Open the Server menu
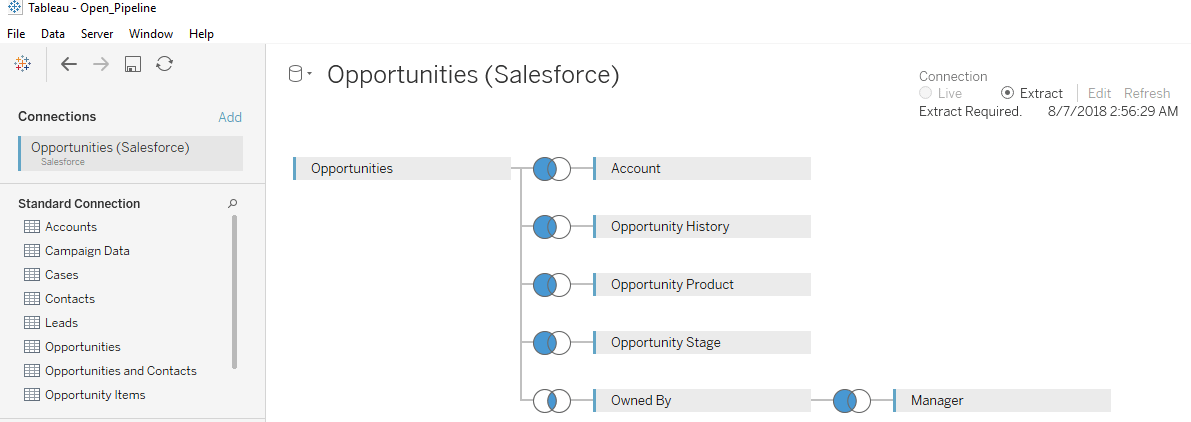The width and height of the screenshot is (1191, 422). [97, 34]
